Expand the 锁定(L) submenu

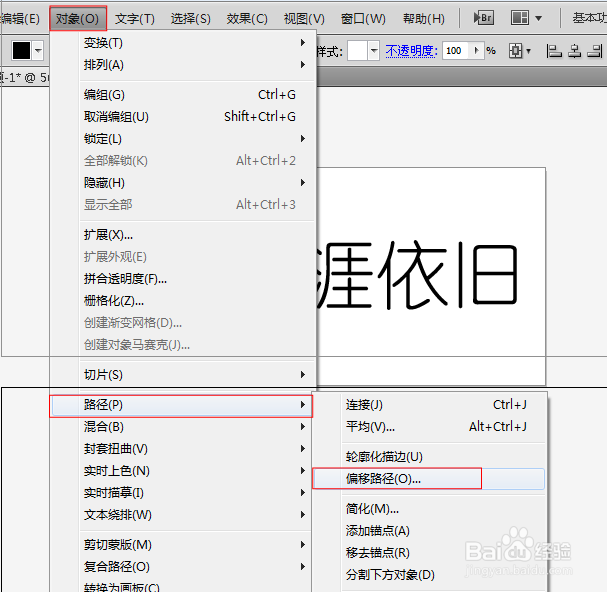click(x=197, y=139)
